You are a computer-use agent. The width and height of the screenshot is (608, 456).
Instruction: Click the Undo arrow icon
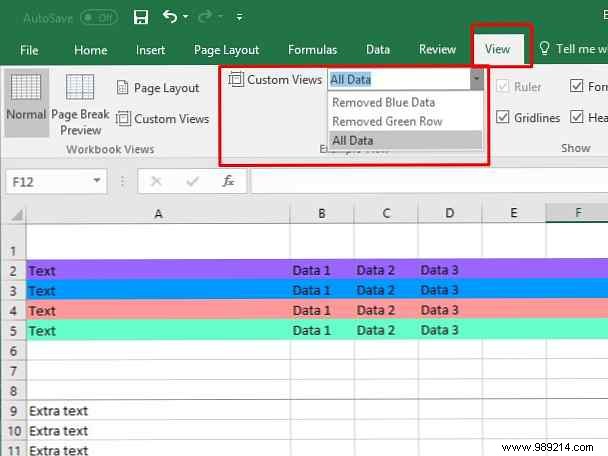tap(170, 17)
